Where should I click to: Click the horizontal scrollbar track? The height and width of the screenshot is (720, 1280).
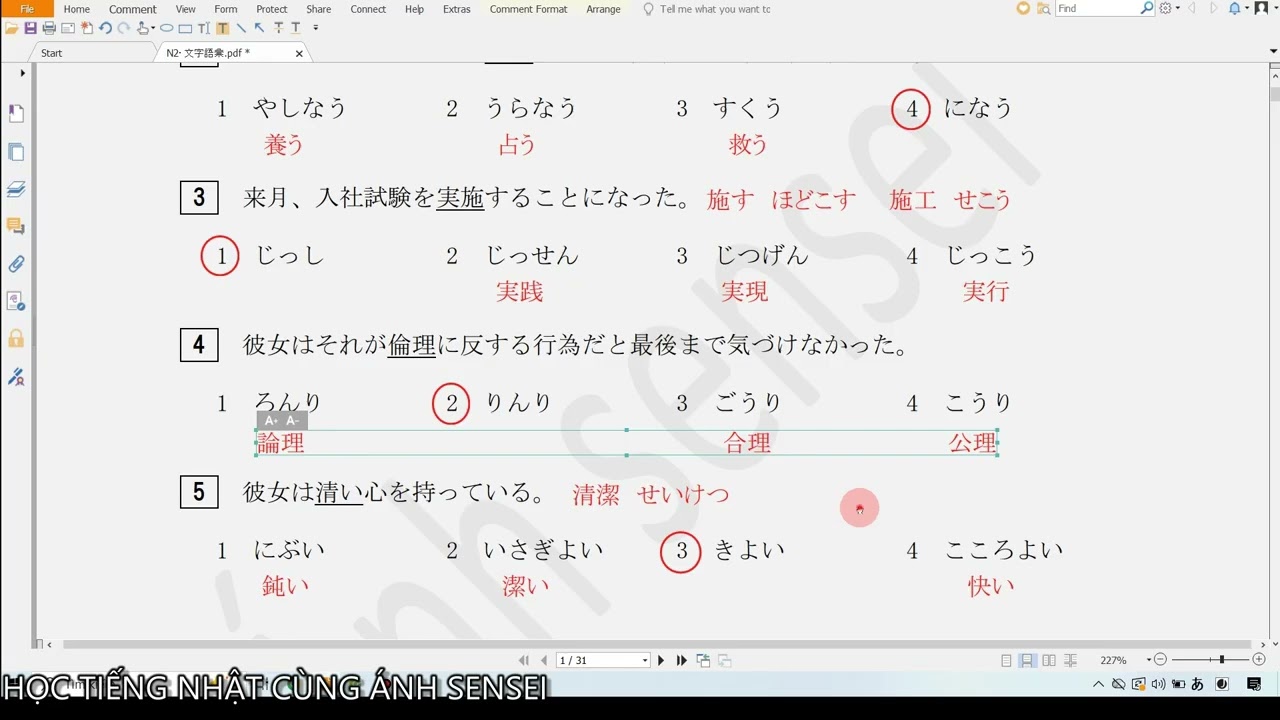pyautogui.click(x=655, y=645)
